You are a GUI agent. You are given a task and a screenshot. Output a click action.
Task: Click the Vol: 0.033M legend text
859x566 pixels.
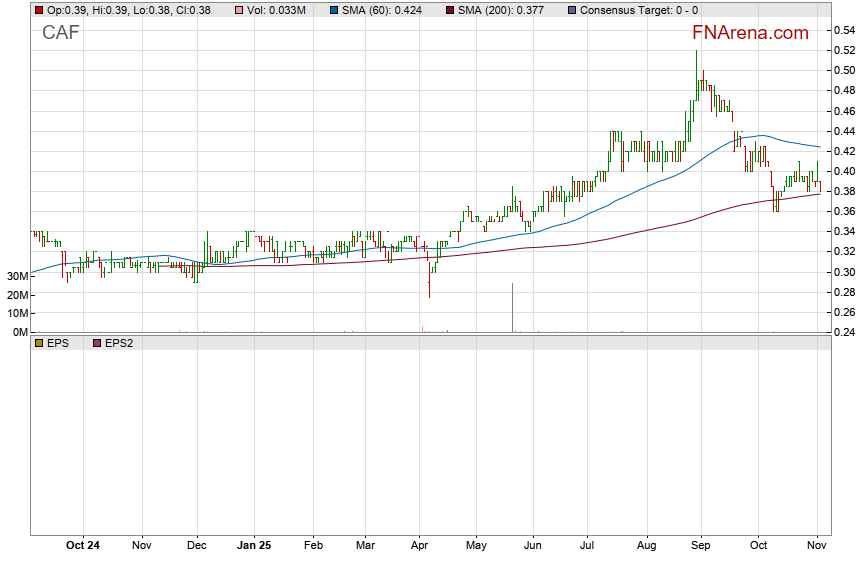tap(280, 10)
